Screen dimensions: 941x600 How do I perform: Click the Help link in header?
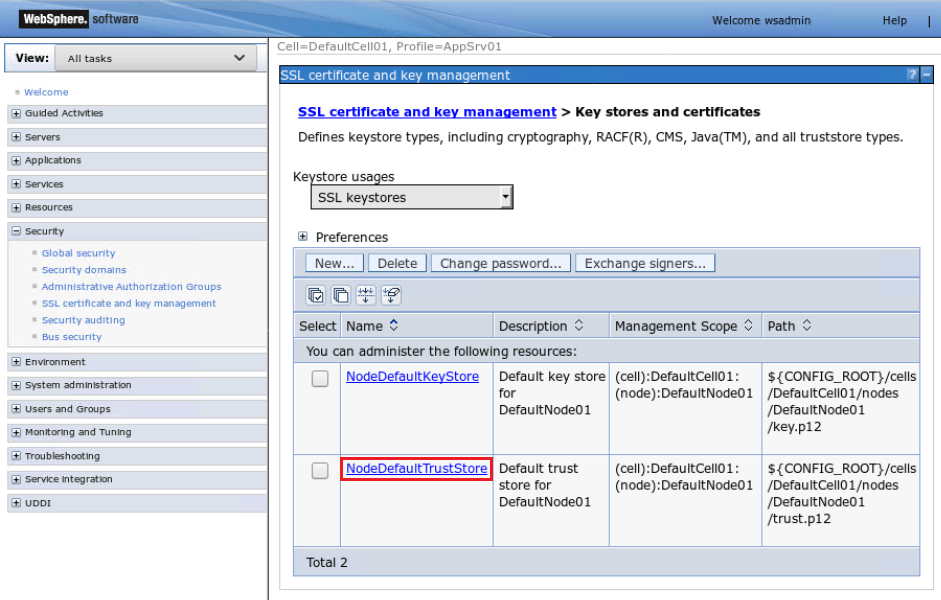tap(894, 20)
